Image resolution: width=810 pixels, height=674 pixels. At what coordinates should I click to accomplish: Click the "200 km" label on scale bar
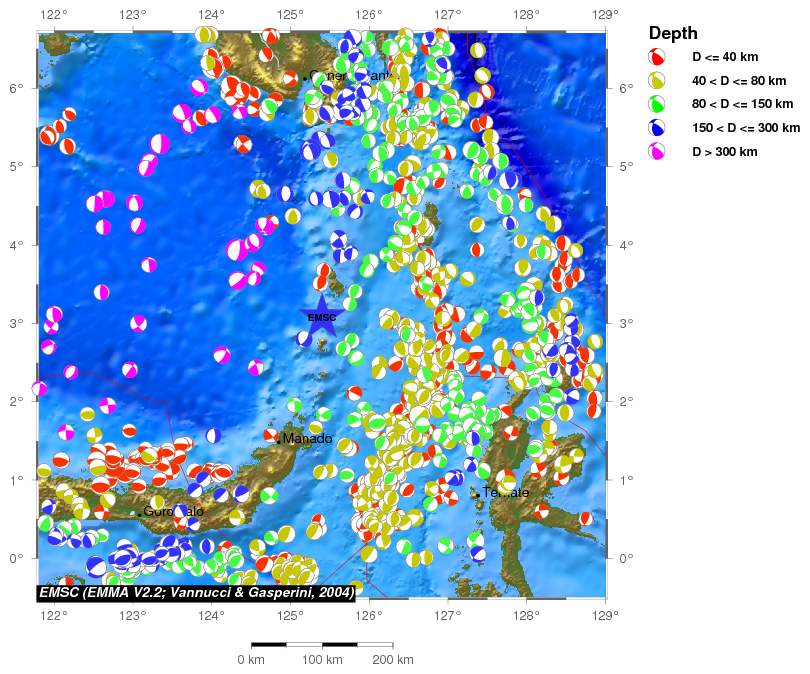392,660
